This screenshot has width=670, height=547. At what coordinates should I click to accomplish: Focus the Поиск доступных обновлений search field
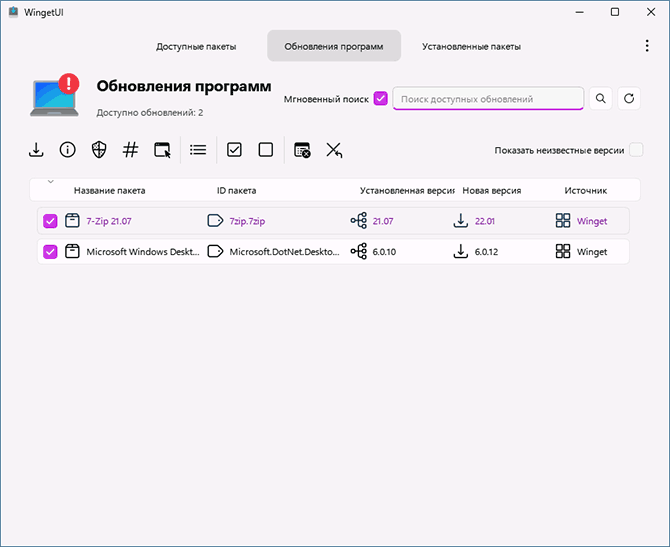[x=488, y=99]
